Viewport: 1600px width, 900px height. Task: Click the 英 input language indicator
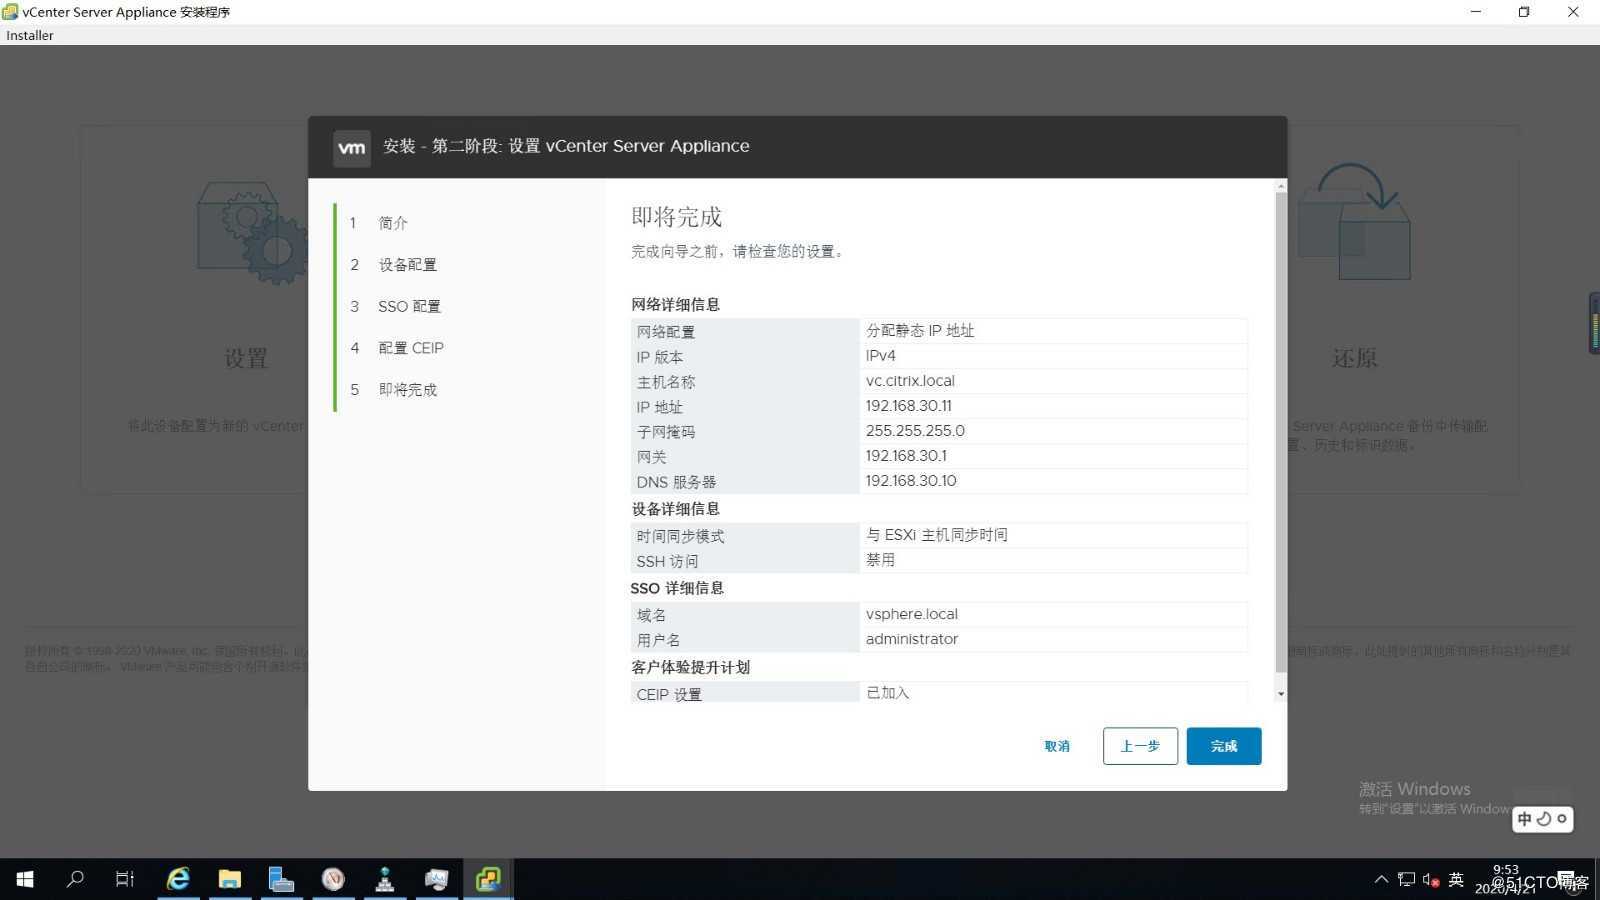1456,879
